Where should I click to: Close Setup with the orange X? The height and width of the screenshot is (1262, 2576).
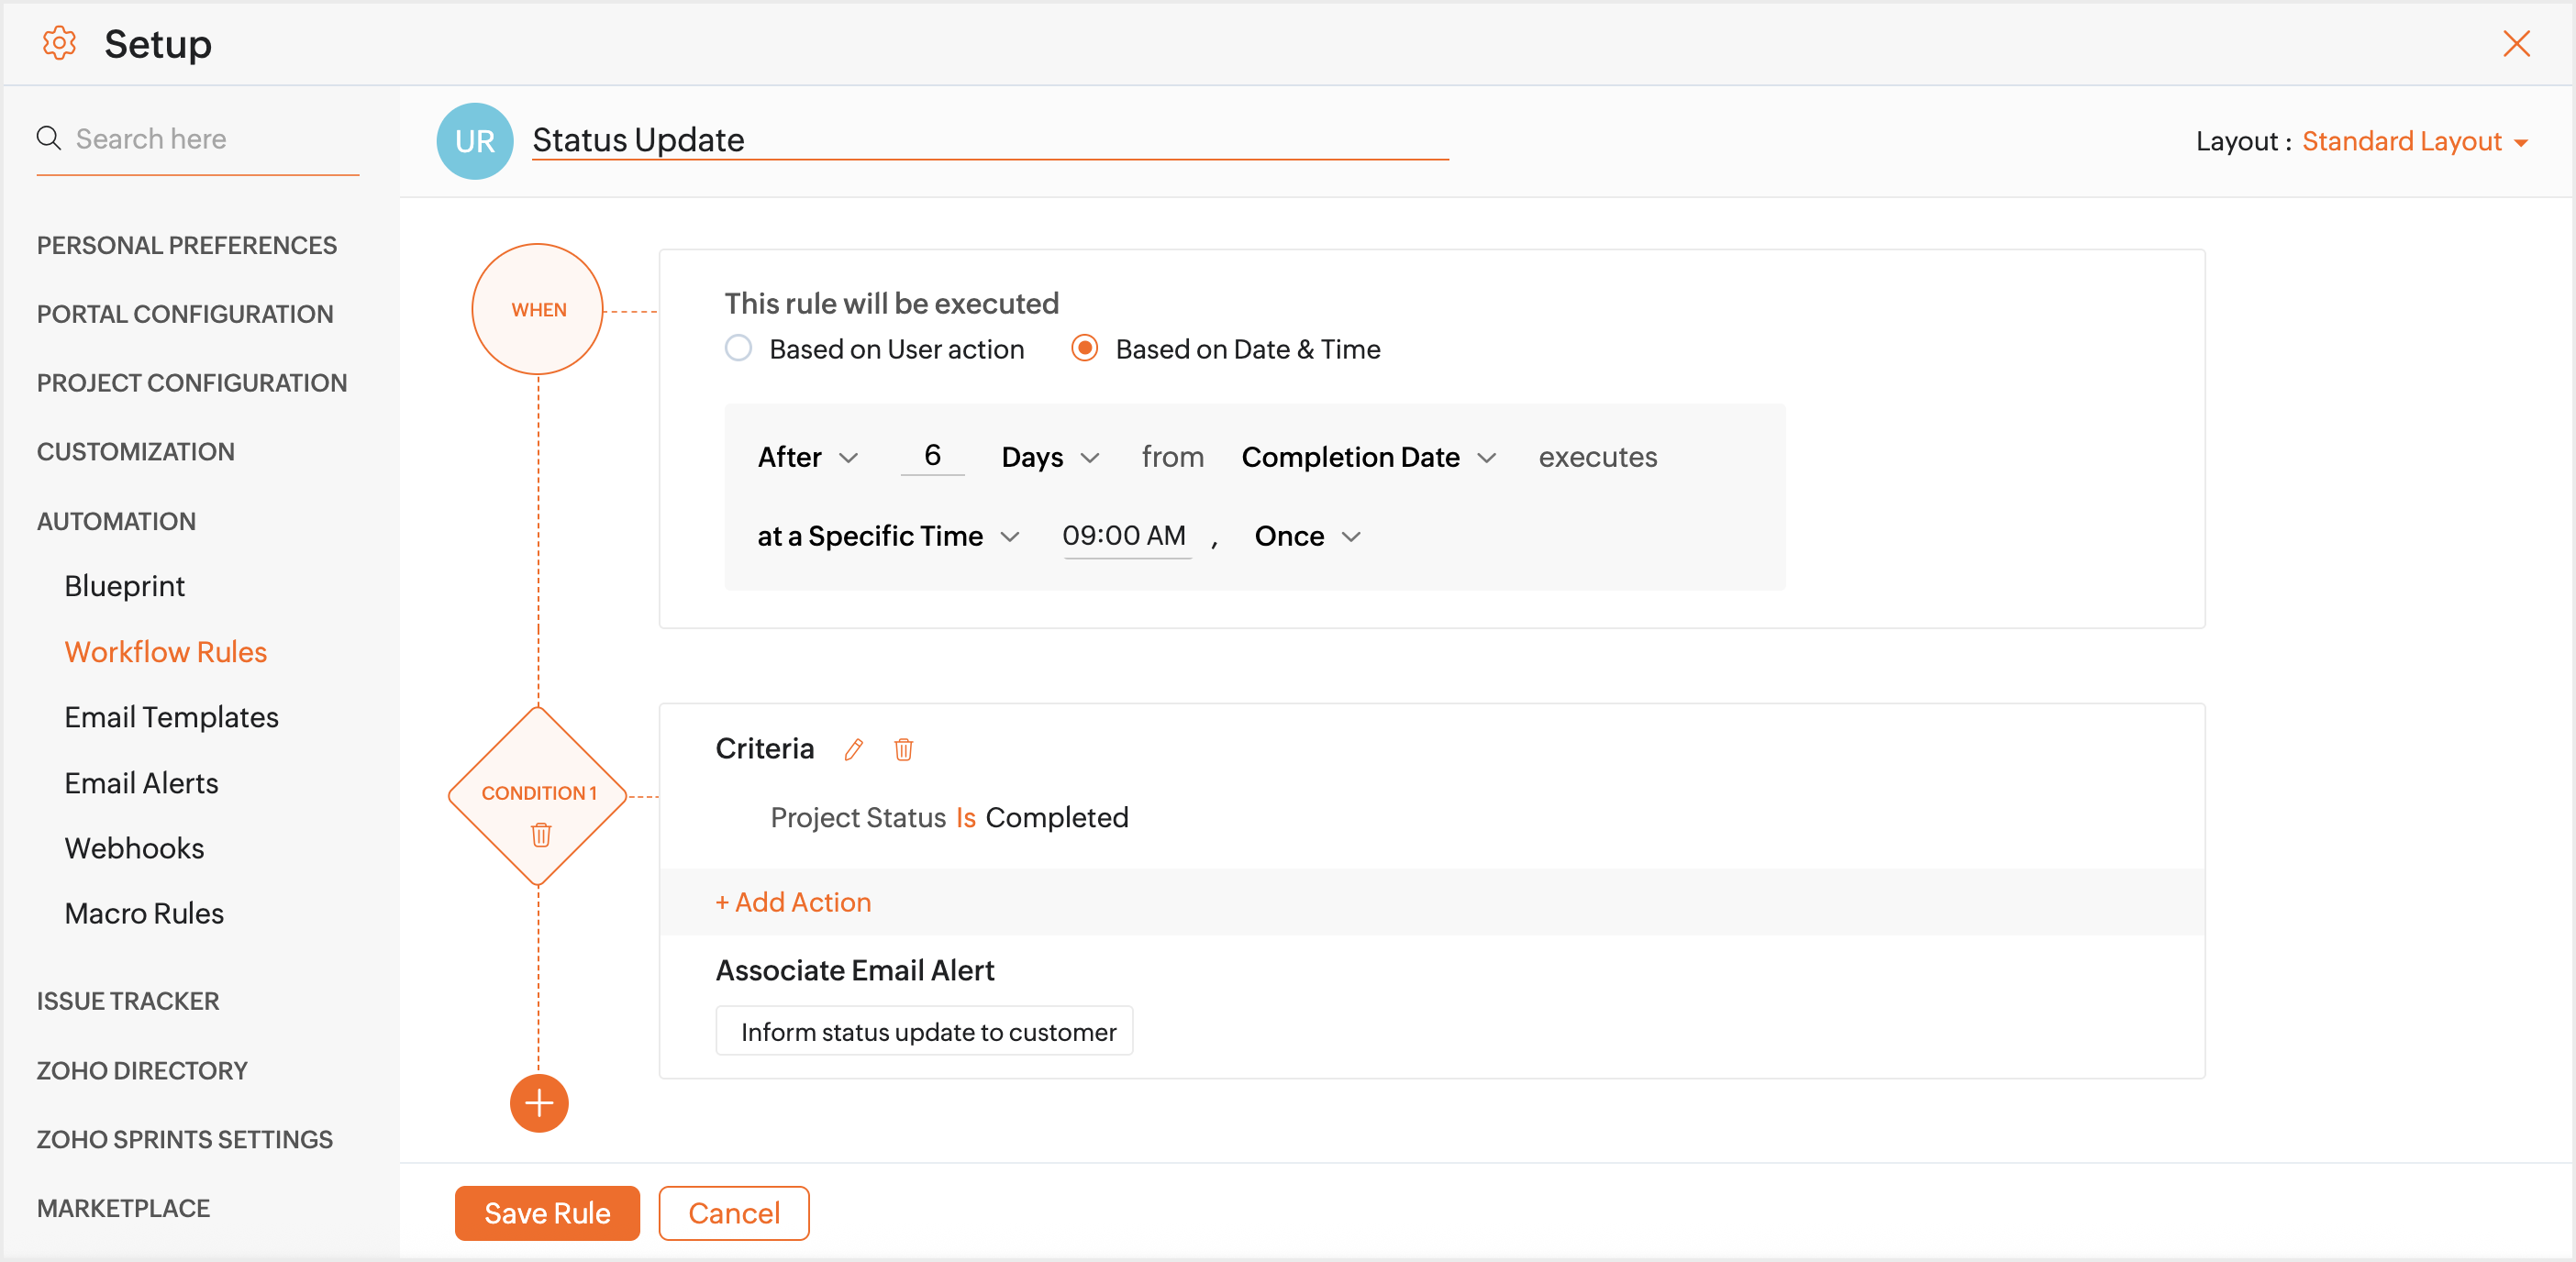click(2516, 43)
